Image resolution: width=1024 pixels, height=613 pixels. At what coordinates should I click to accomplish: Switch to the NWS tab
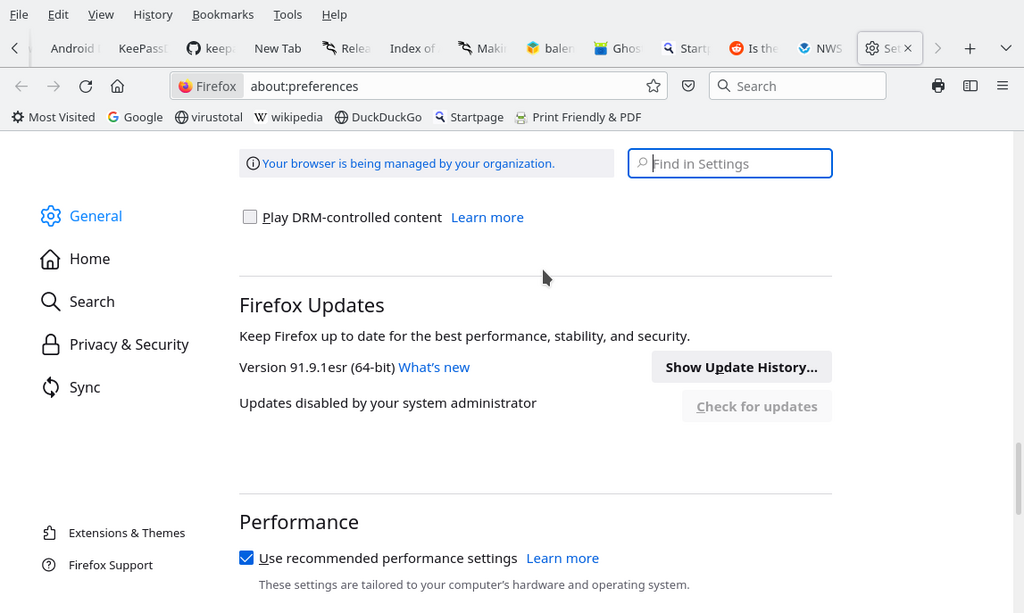pyautogui.click(x=822, y=48)
